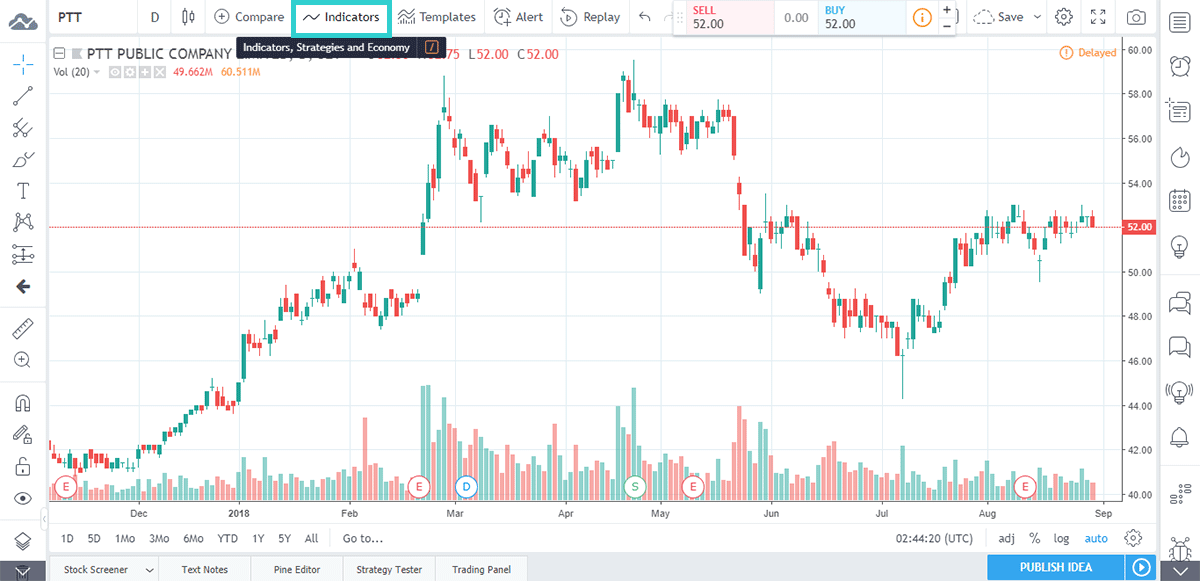This screenshot has width=1200, height=581.
Task: Open the chart snapshot camera tool
Action: (1135, 17)
